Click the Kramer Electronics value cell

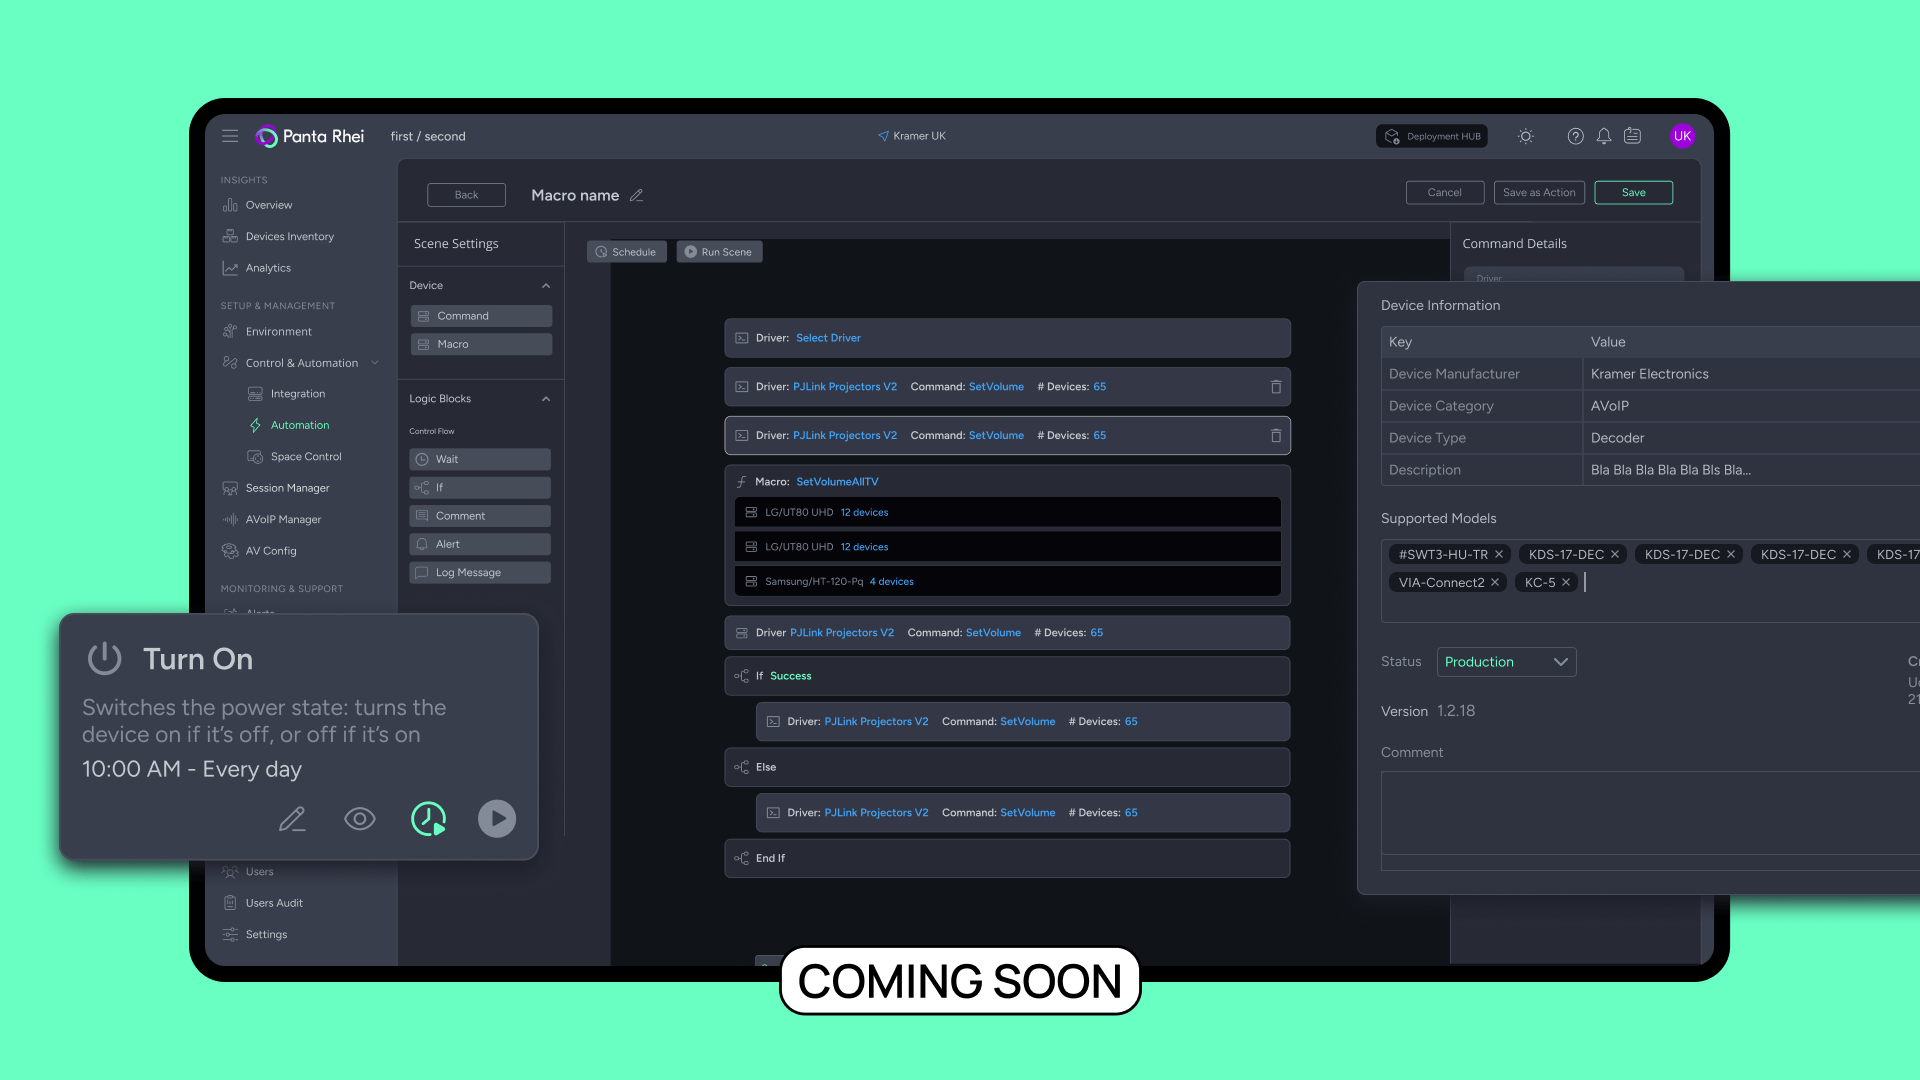pyautogui.click(x=1751, y=374)
